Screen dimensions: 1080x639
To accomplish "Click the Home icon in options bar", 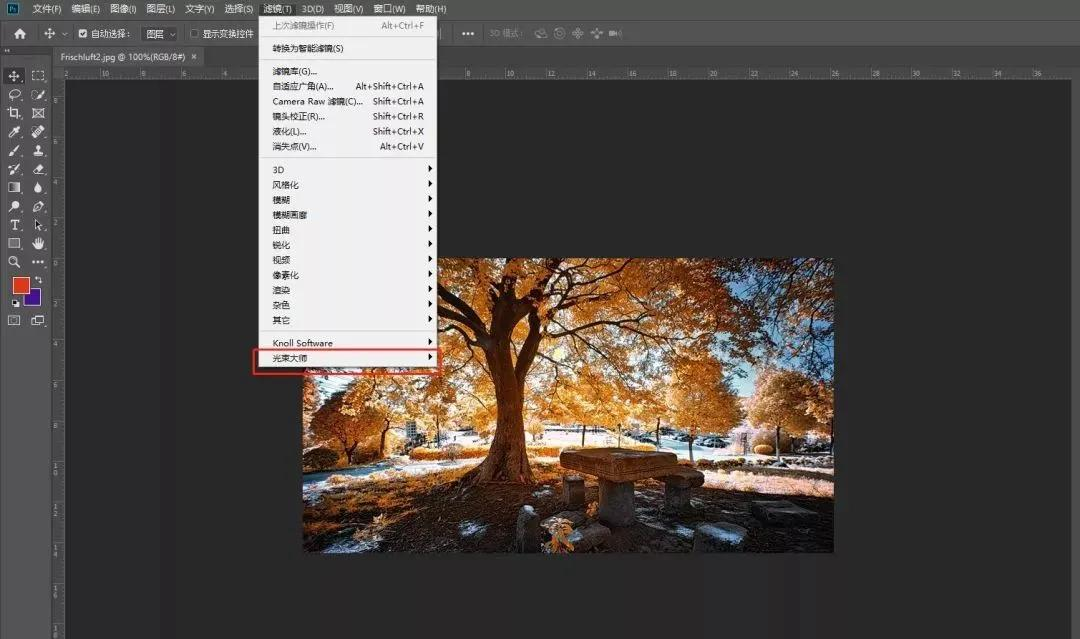I will click(x=19, y=33).
